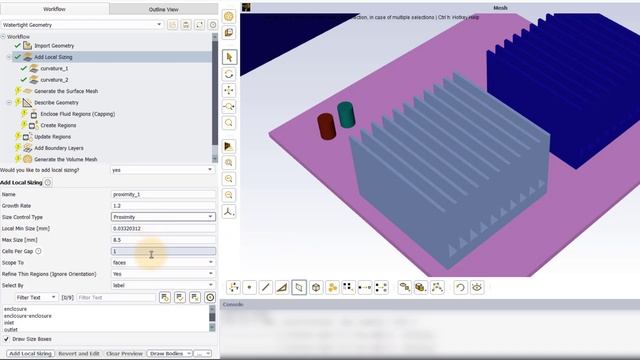The width and height of the screenshot is (640, 360).
Task: Select the body cube selection filter
Action: pyautogui.click(x=316, y=287)
